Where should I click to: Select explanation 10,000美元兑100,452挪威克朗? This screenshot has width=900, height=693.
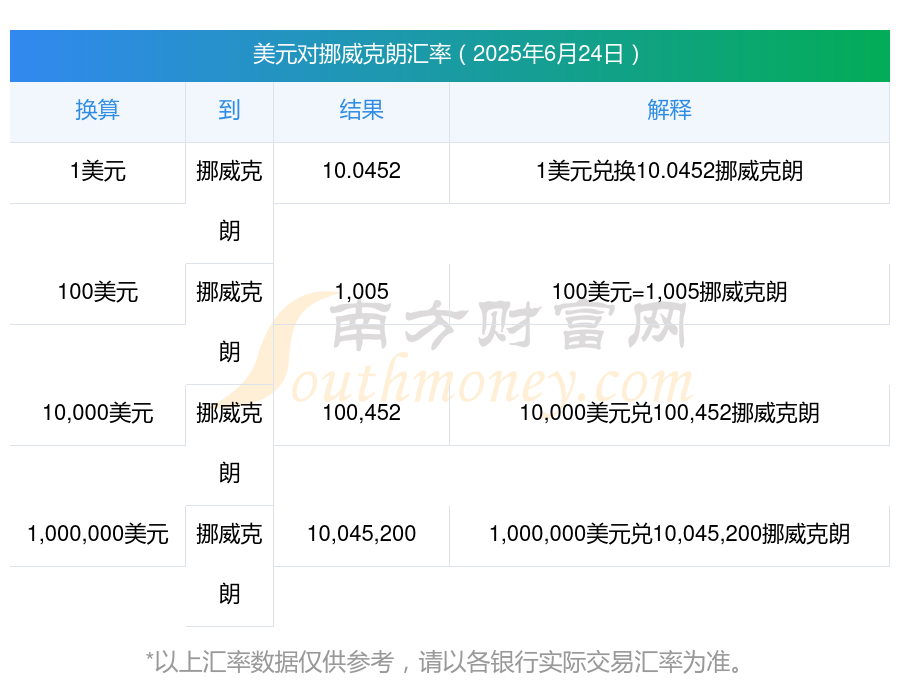(669, 413)
